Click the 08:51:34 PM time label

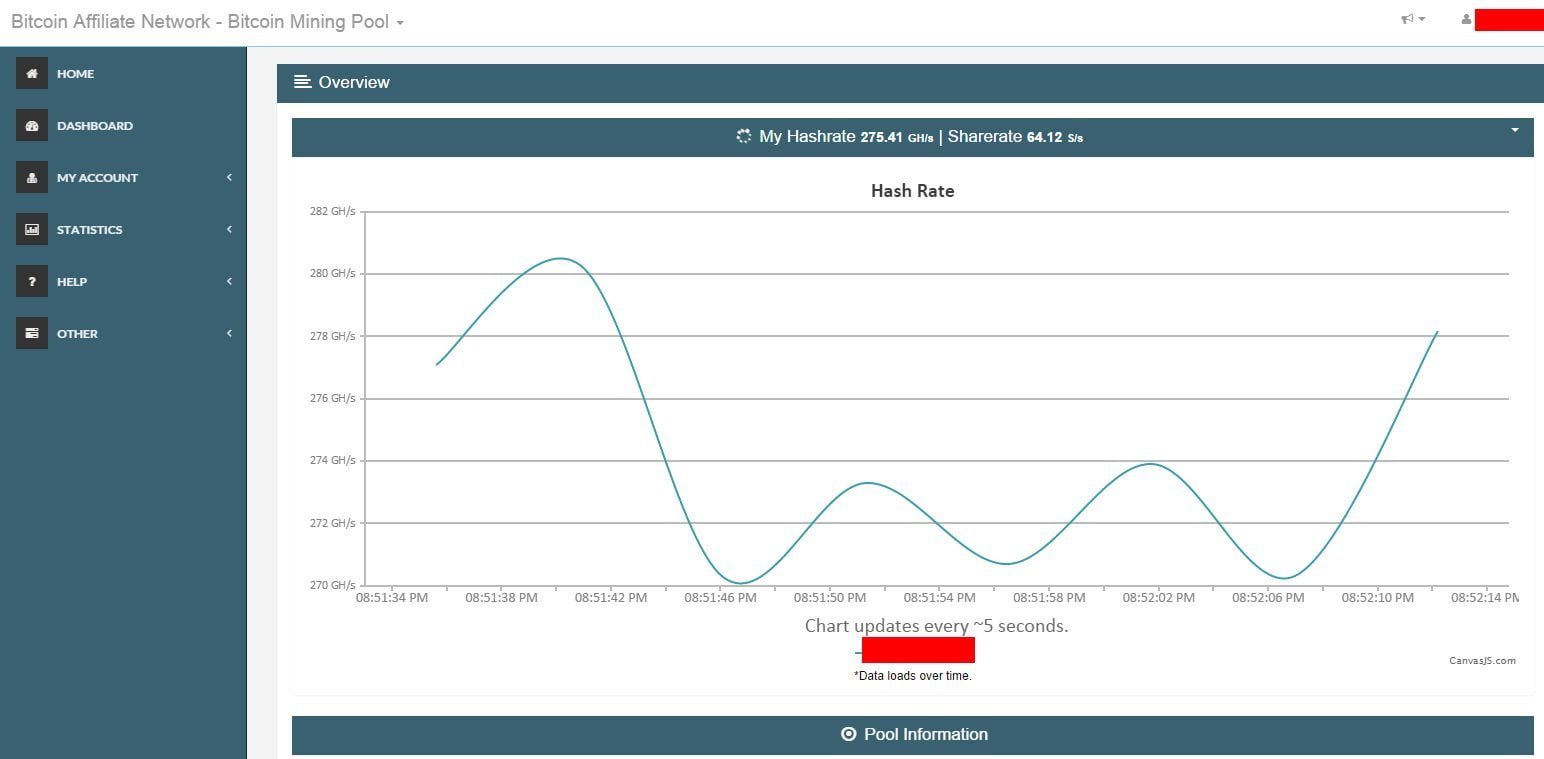(x=392, y=597)
